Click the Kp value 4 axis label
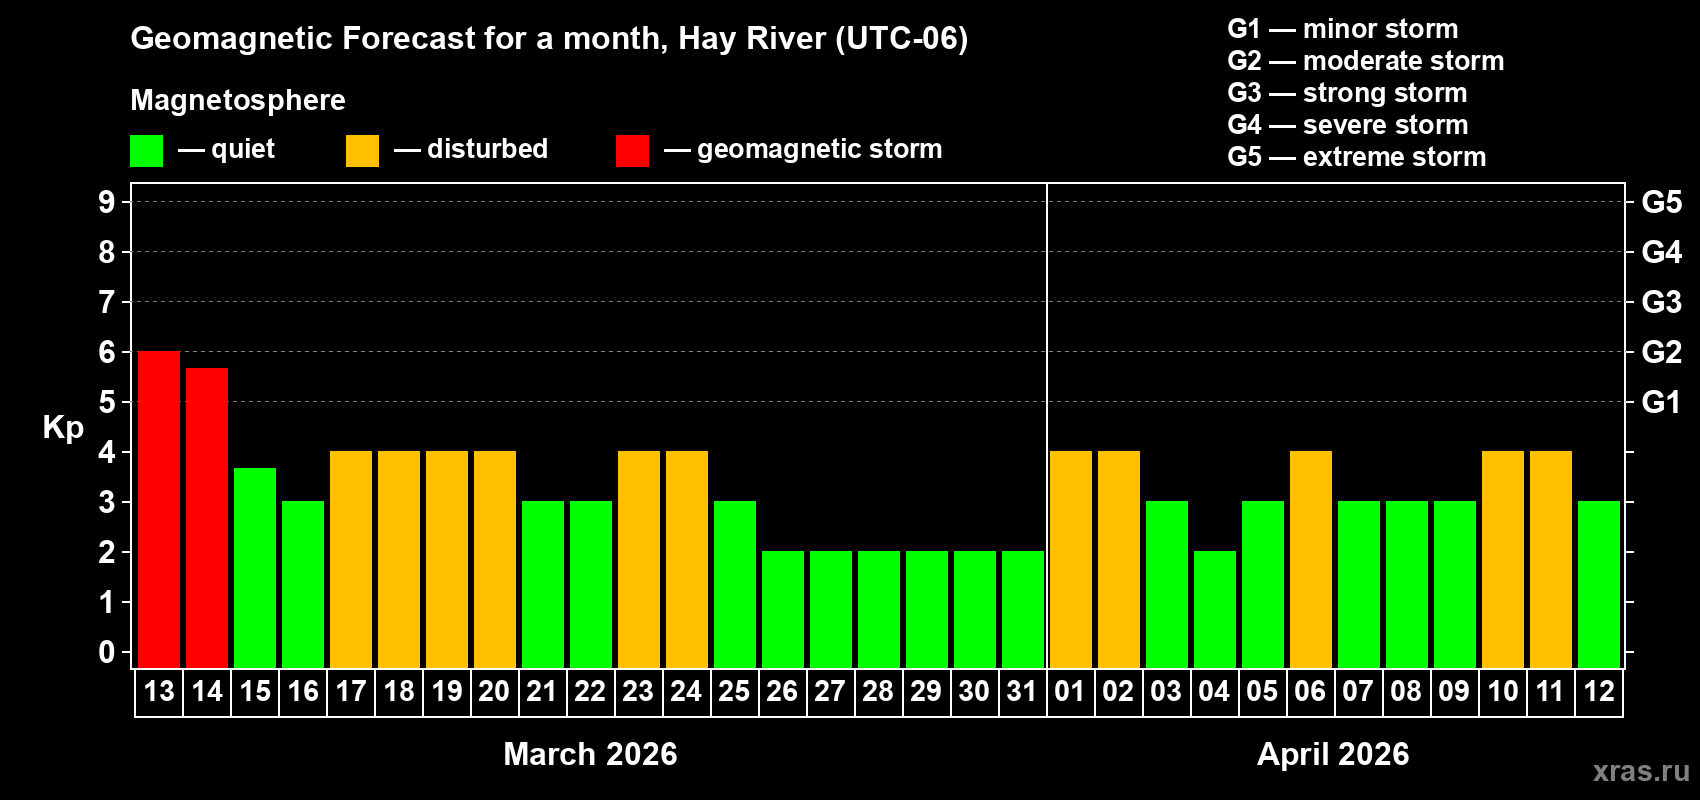Image resolution: width=1700 pixels, height=800 pixels. click(107, 452)
